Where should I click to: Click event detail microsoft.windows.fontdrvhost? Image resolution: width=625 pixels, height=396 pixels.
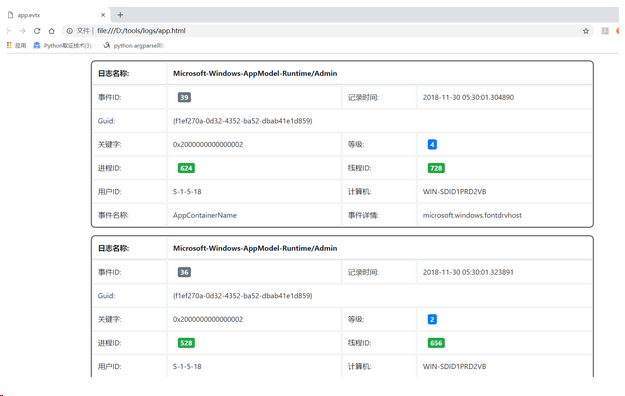click(x=472, y=215)
